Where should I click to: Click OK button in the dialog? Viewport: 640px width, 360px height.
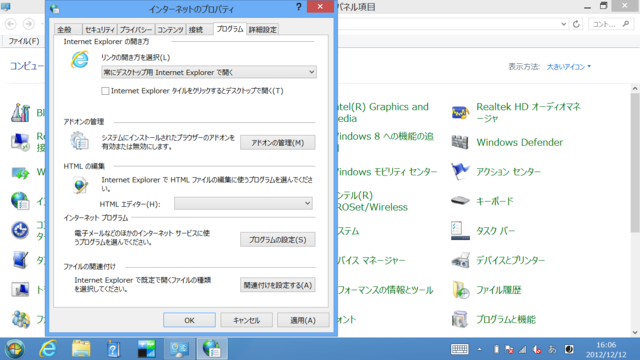tap(189, 320)
